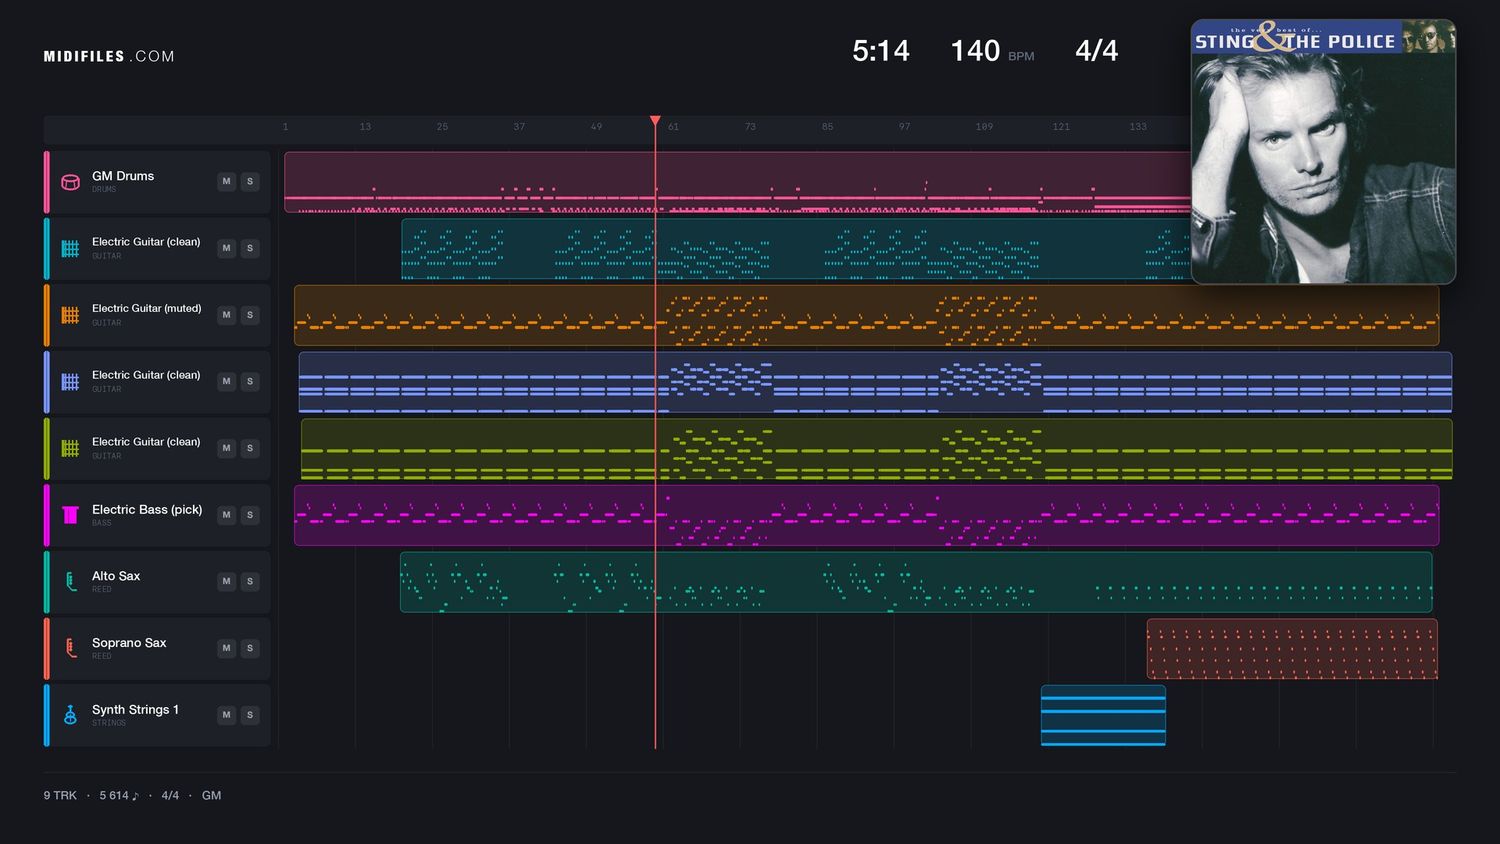This screenshot has width=1500, height=844.
Task: Click the Synth Strings 1 icon
Action: pyautogui.click(x=70, y=715)
